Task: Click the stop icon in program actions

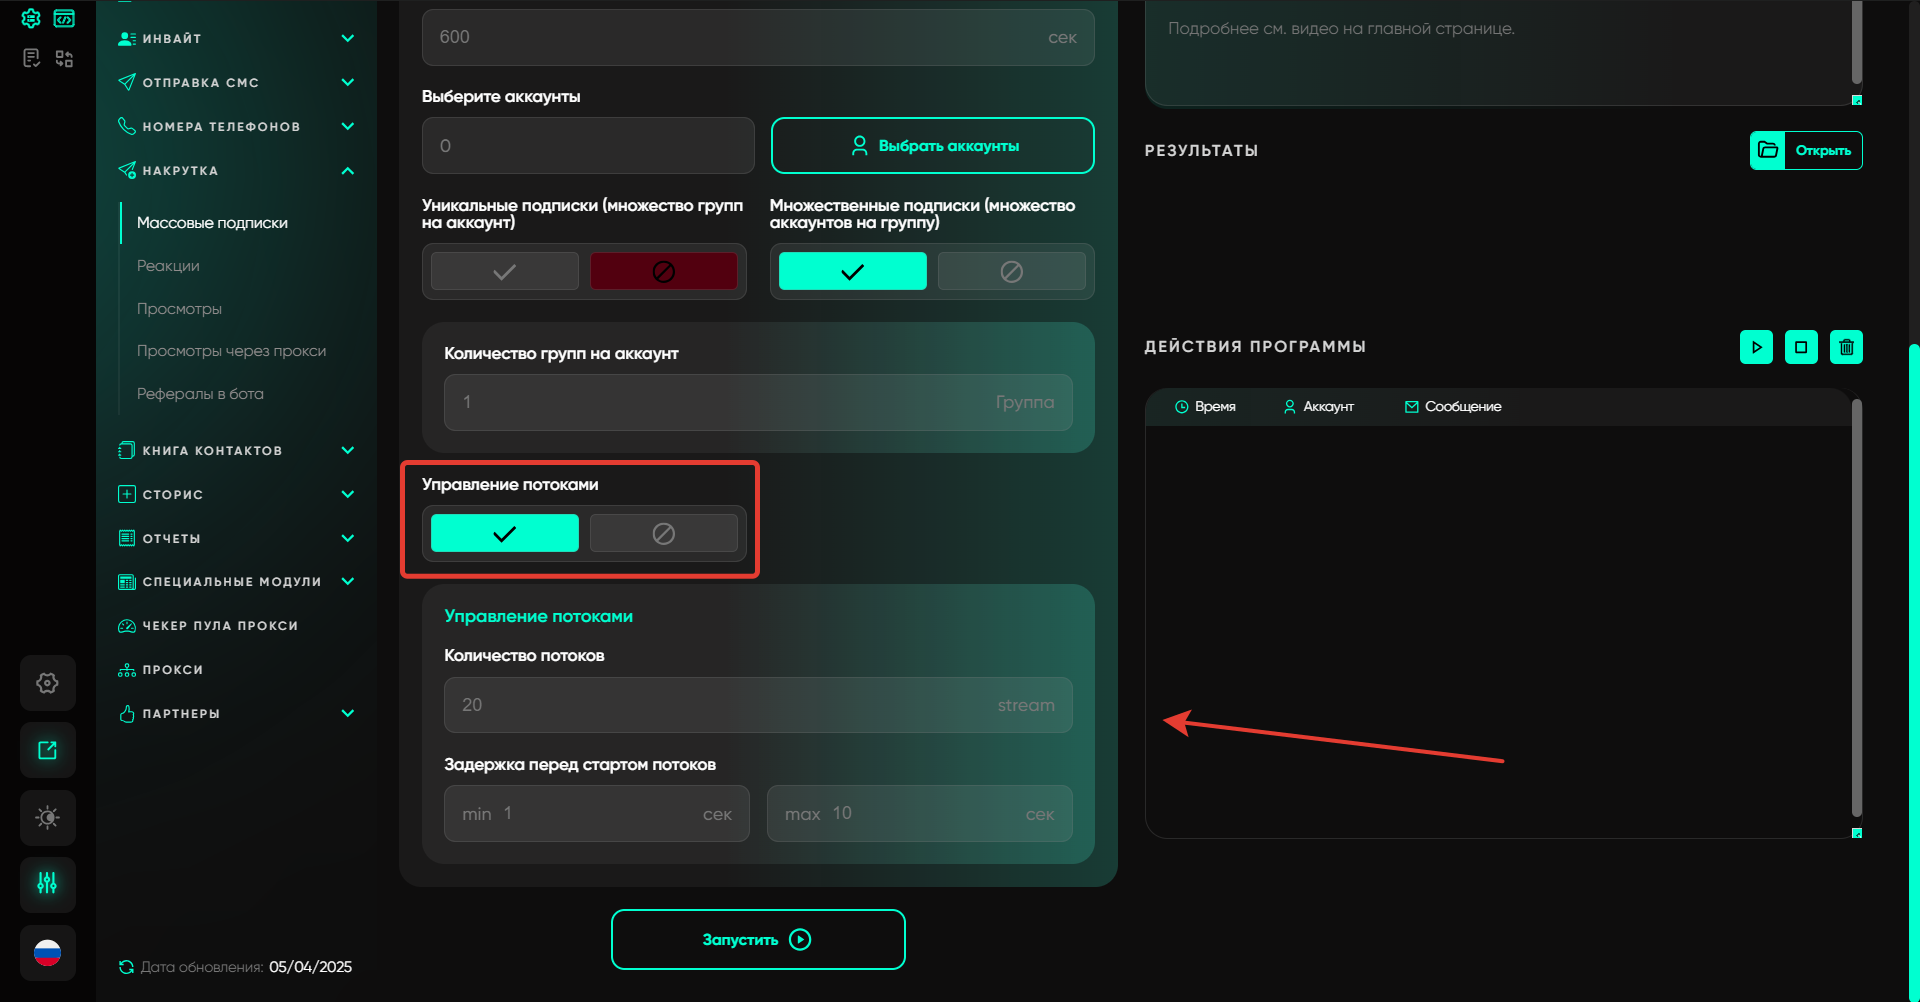Action: tap(1801, 347)
